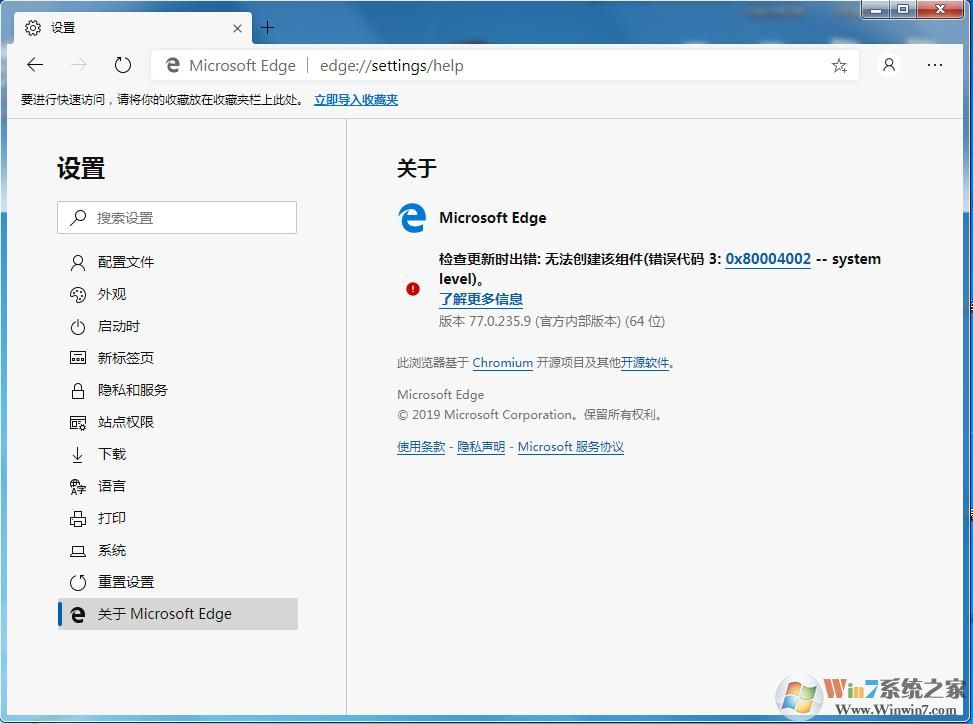Image resolution: width=973 pixels, height=724 pixels.
Task: Click the refresh page icon
Action: point(123,65)
